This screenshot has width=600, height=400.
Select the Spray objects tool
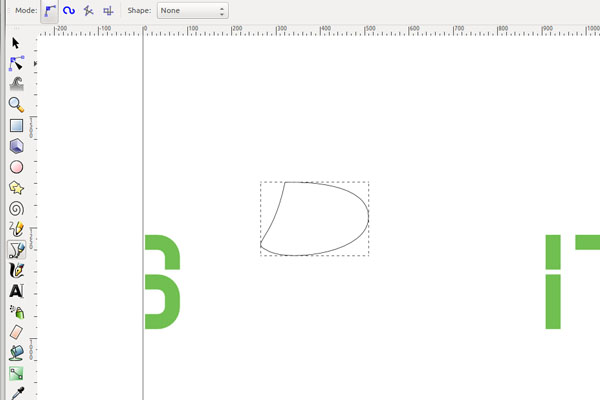(17, 312)
